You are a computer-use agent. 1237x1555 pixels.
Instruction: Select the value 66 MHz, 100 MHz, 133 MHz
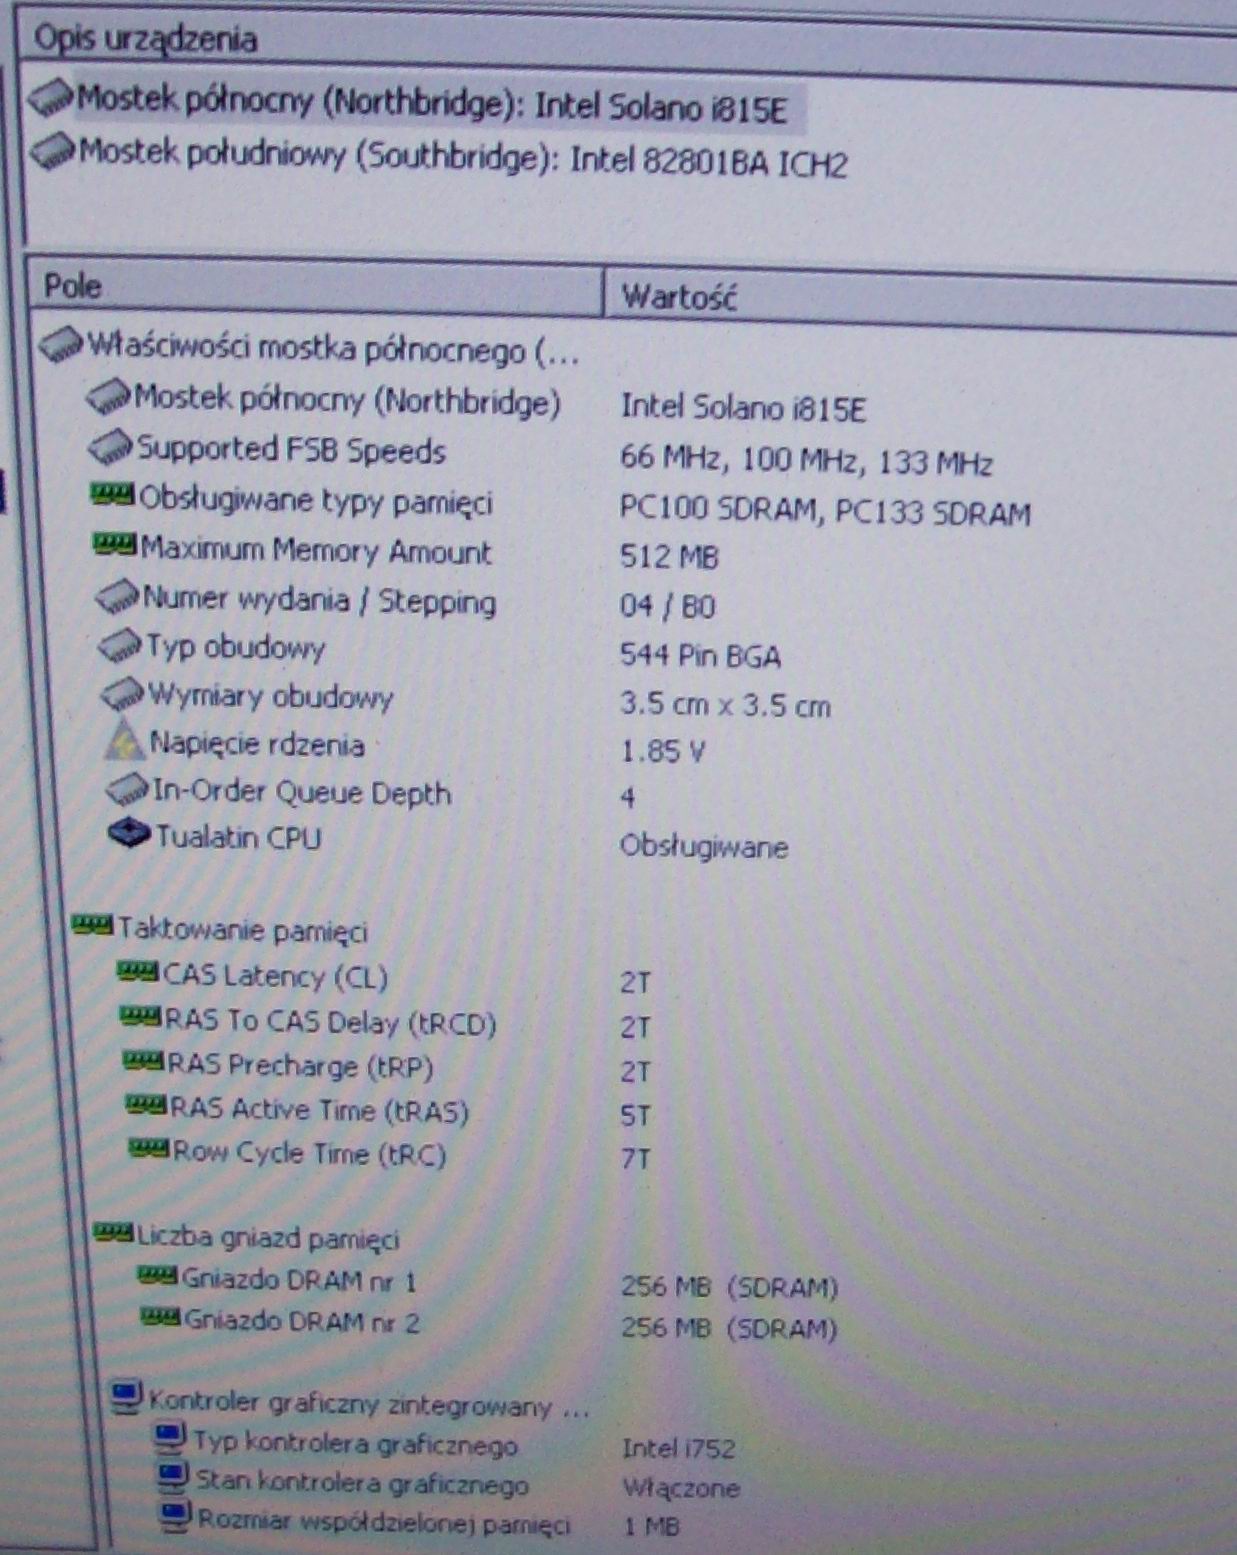click(806, 460)
